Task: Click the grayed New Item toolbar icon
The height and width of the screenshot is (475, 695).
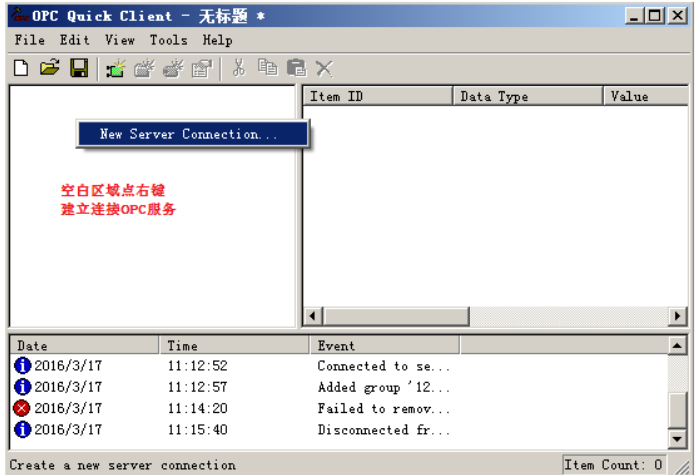Action: [x=173, y=69]
